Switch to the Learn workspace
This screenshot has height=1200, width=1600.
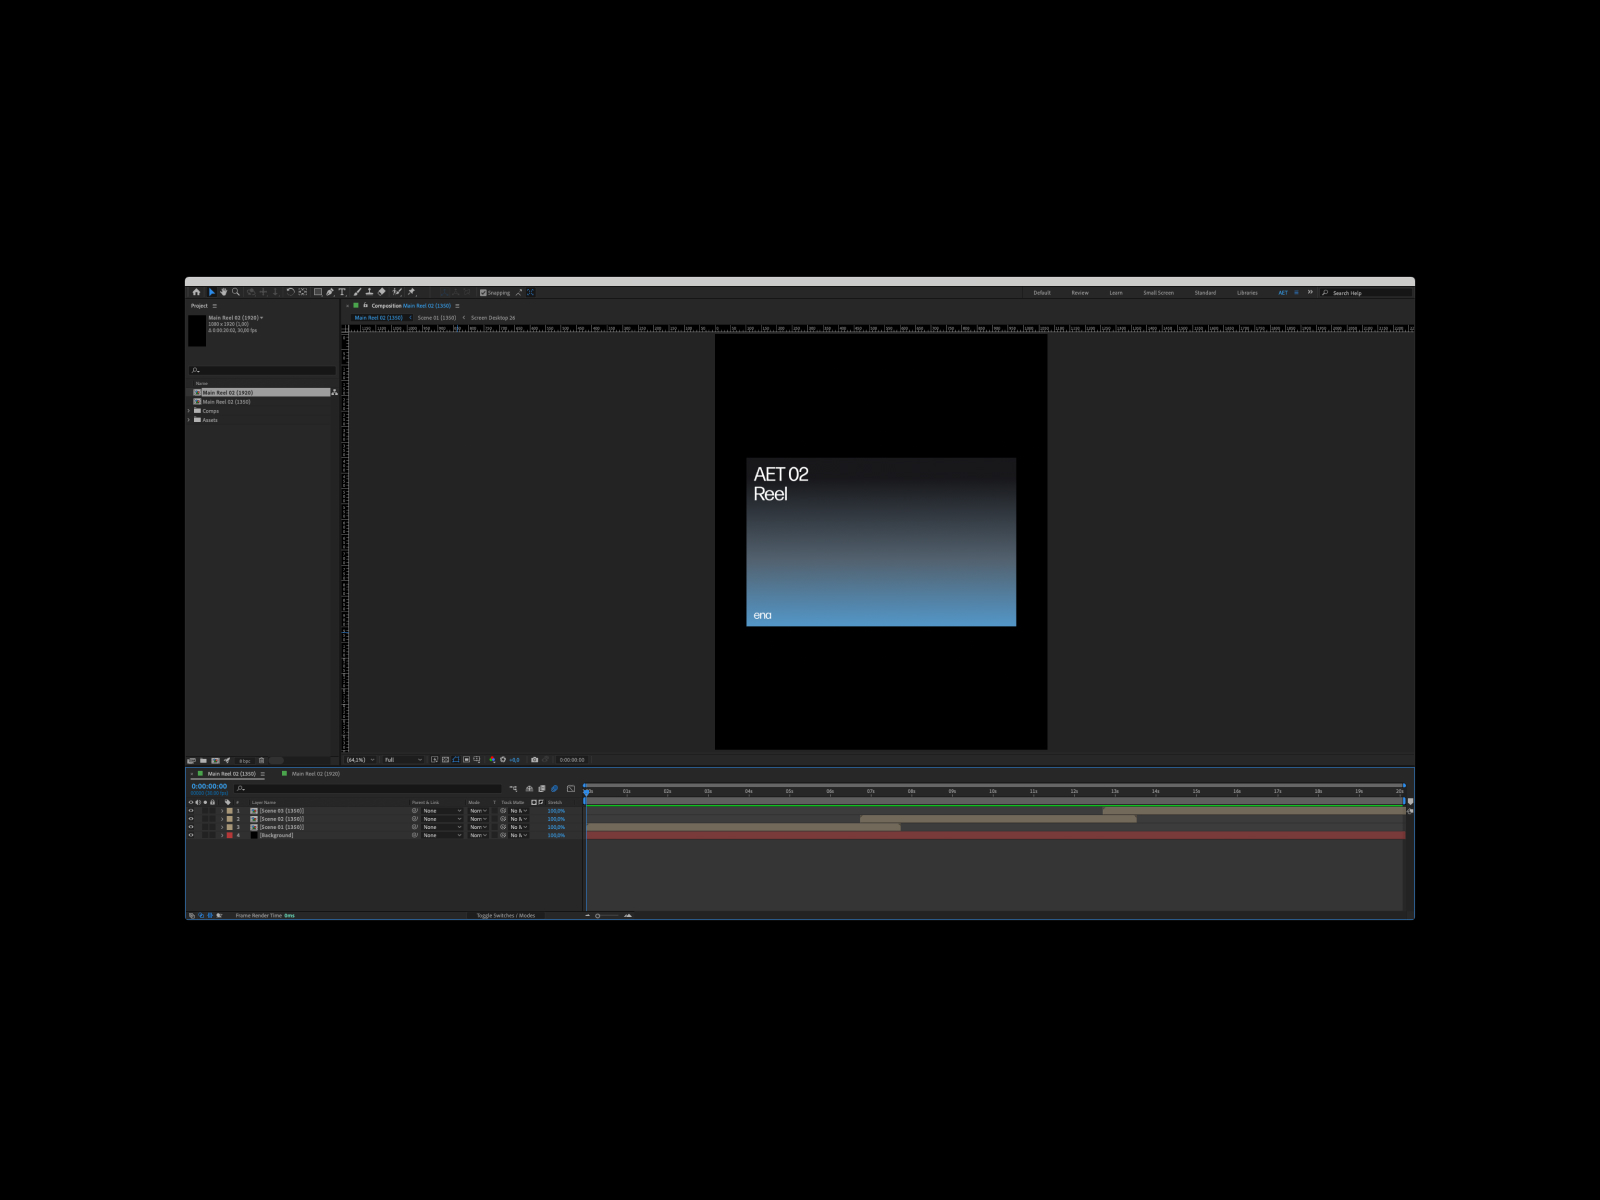click(1116, 293)
